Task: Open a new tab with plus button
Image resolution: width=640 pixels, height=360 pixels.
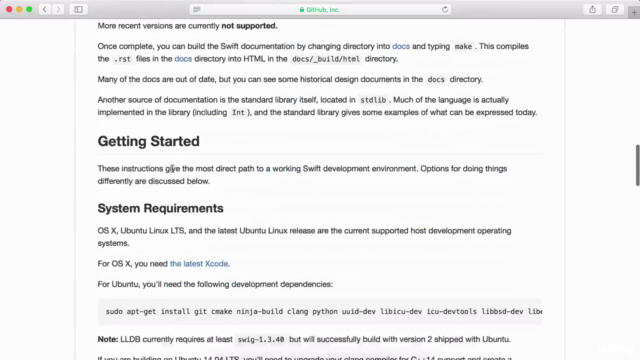Action: tap(634, 13)
